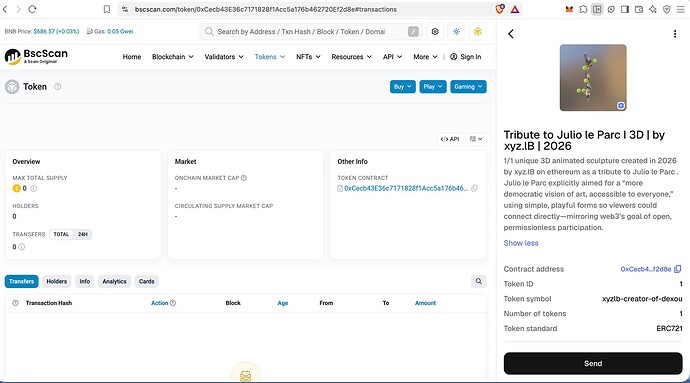Screen dimensions: 690x383
Task: Copy token contract address icon
Action: pos(474,188)
